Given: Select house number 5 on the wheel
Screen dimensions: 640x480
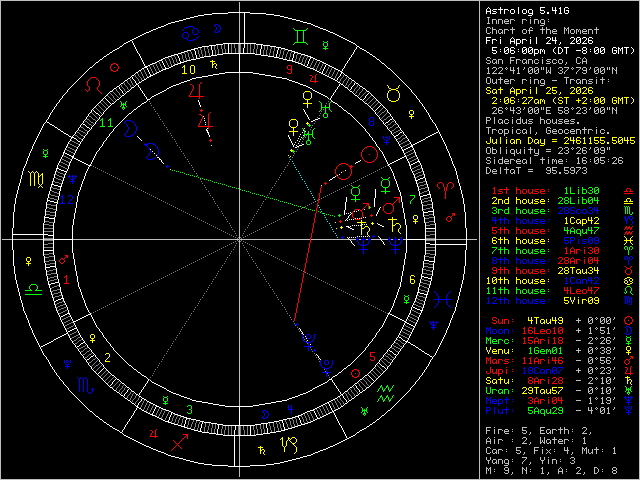Looking at the screenshot, I should (372, 355).
